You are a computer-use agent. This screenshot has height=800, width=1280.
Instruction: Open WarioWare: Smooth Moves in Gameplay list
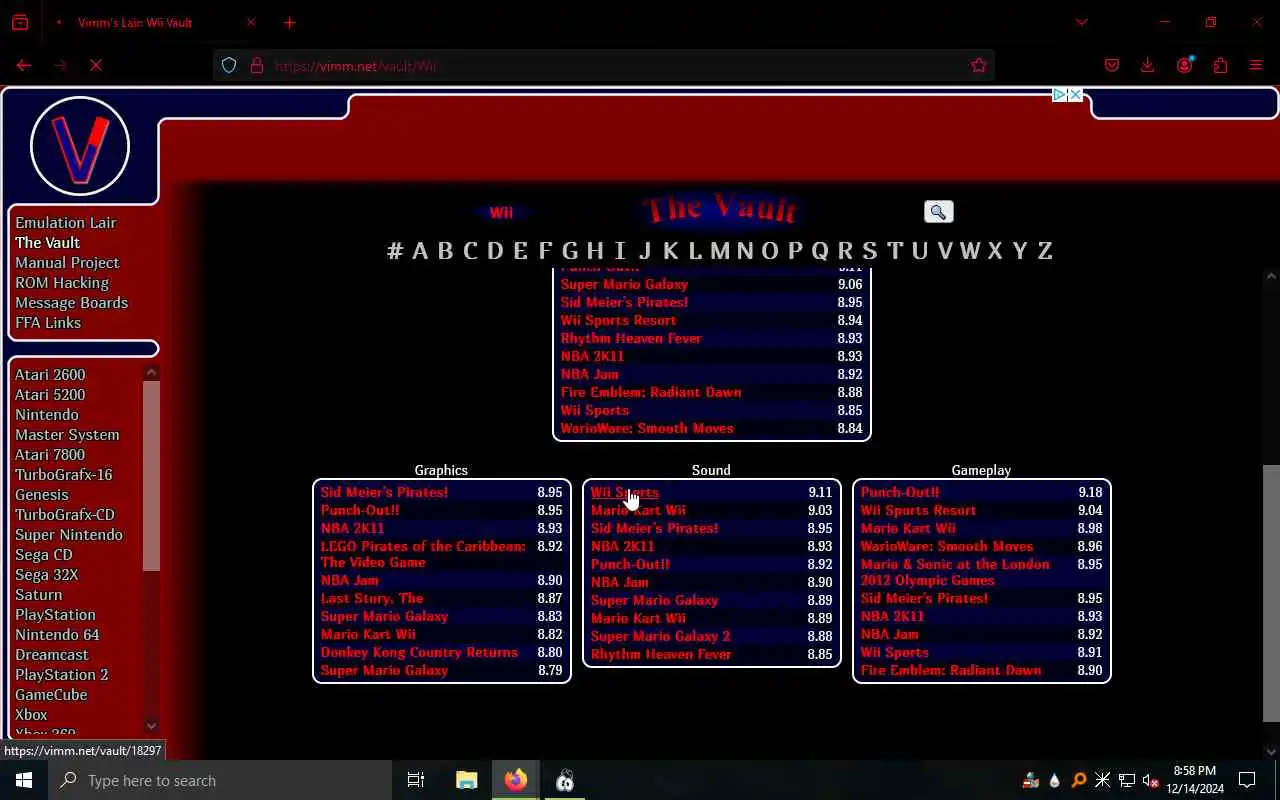tap(947, 546)
